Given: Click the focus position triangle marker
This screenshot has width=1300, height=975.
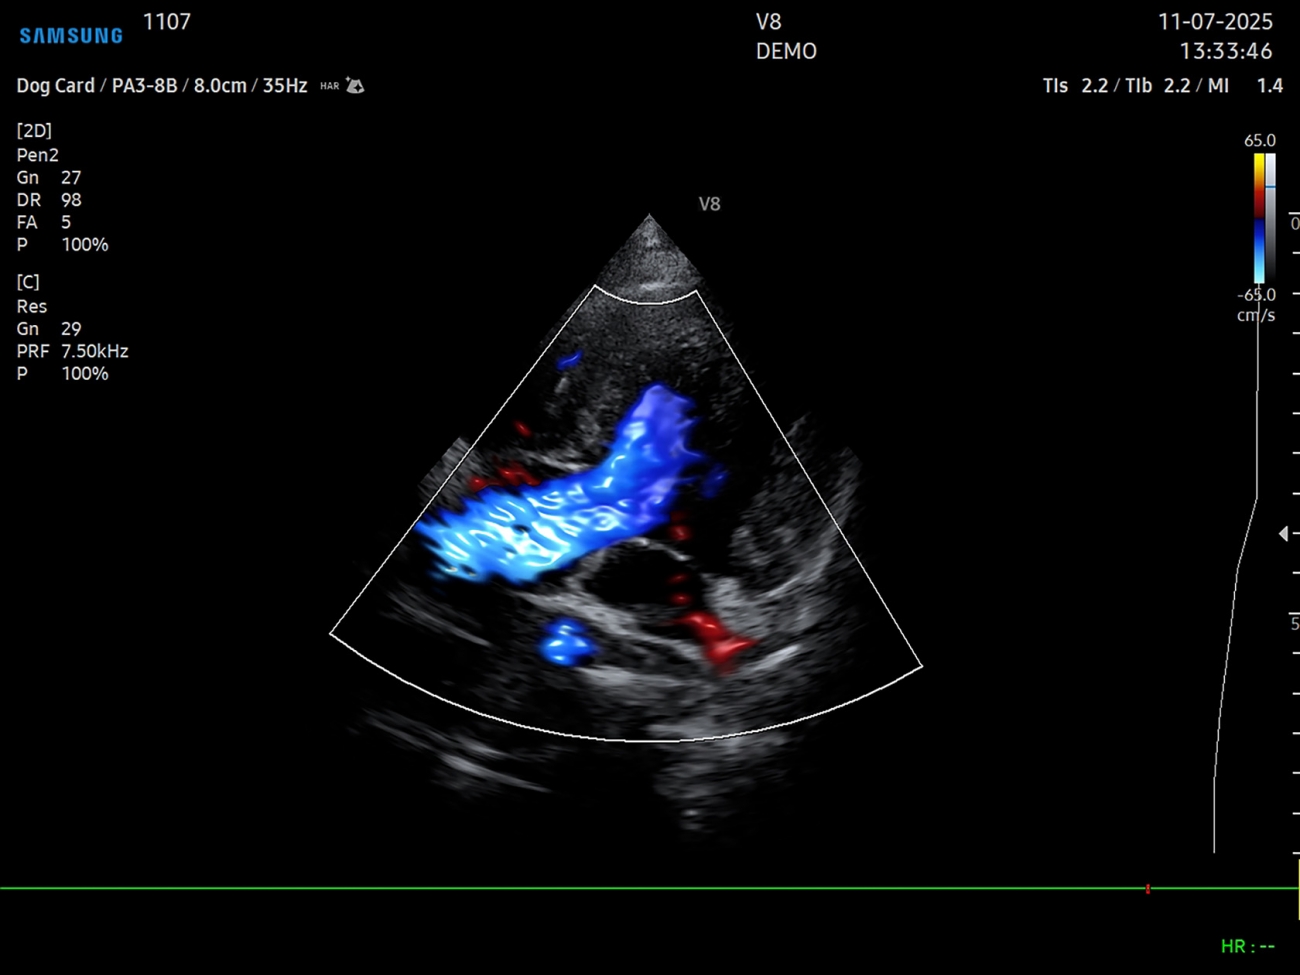Looking at the screenshot, I should (x=1283, y=534).
